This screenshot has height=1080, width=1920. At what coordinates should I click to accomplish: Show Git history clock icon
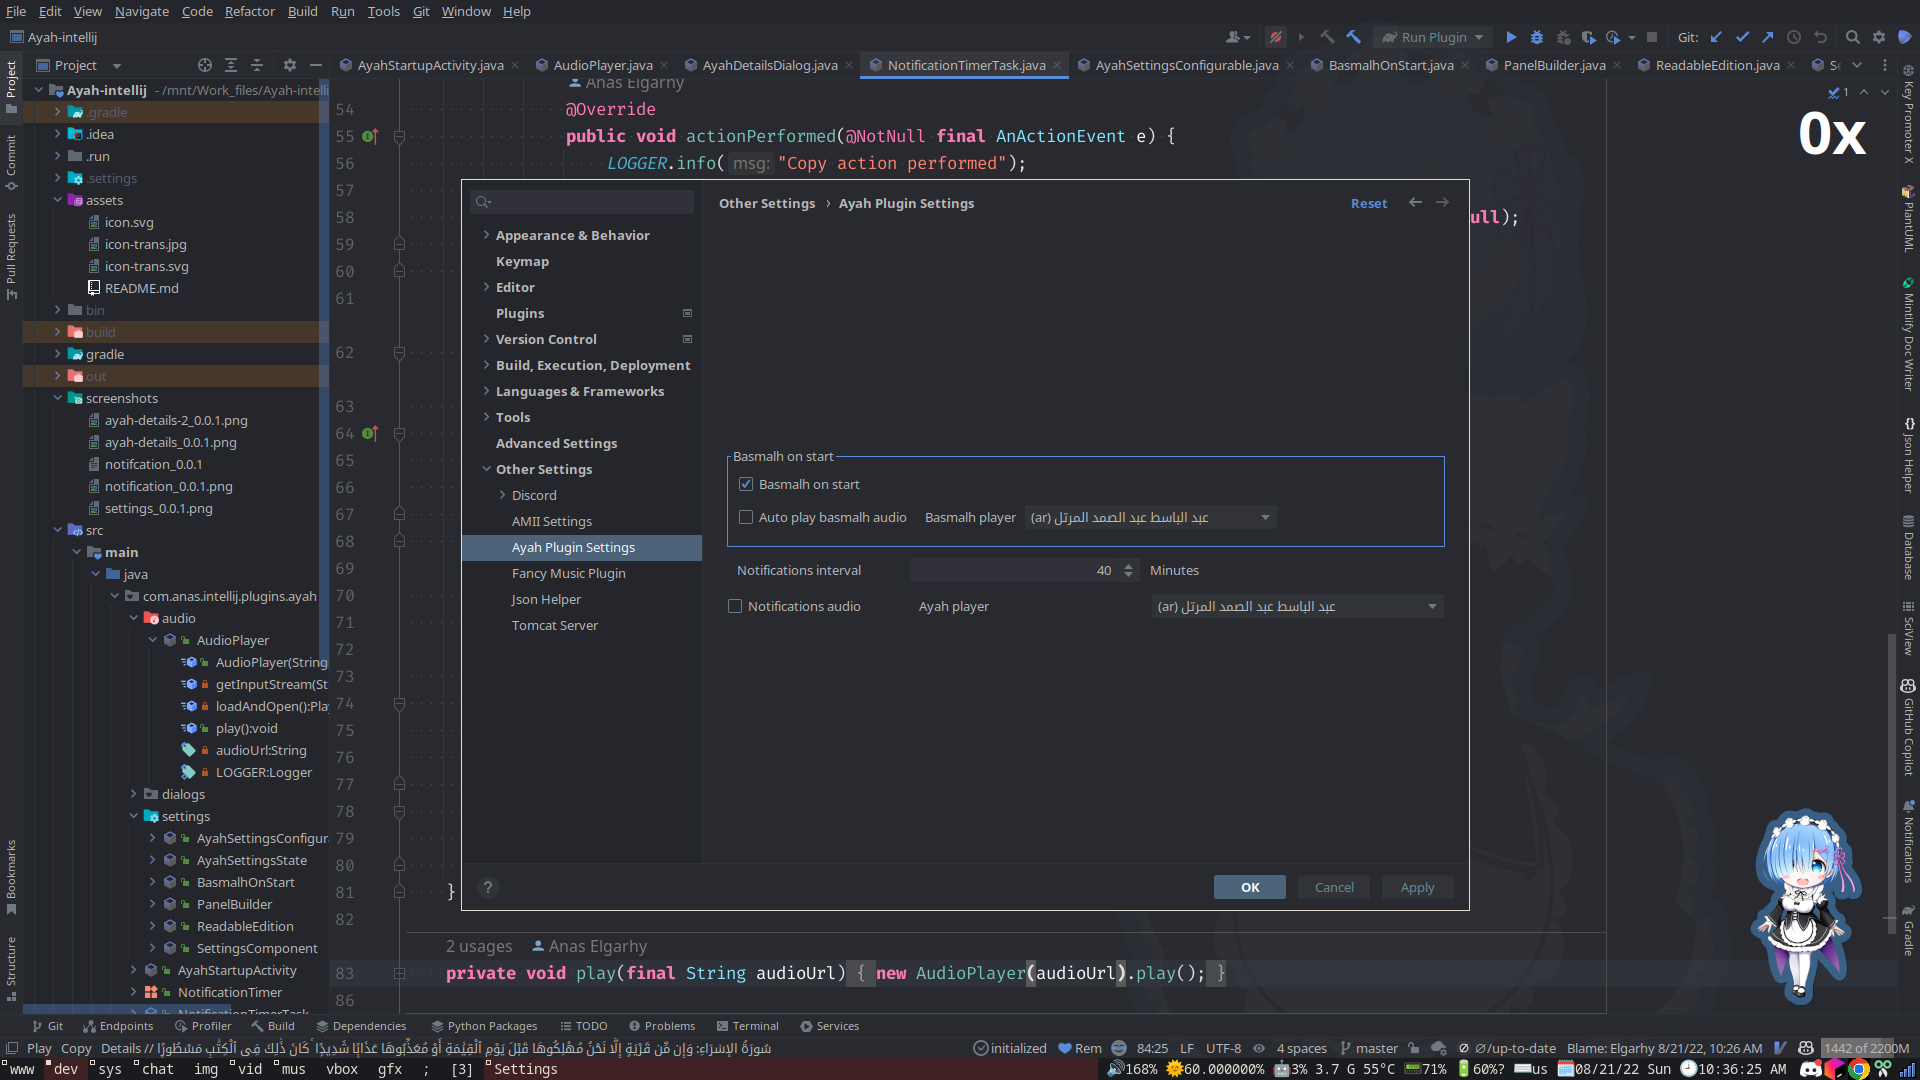(x=1794, y=37)
